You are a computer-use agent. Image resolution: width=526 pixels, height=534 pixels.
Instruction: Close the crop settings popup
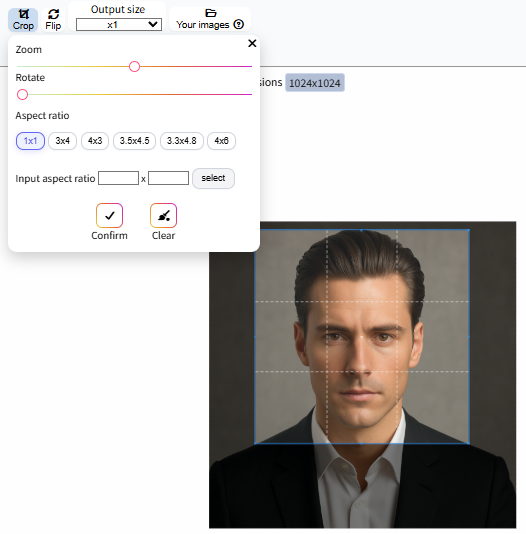point(252,43)
